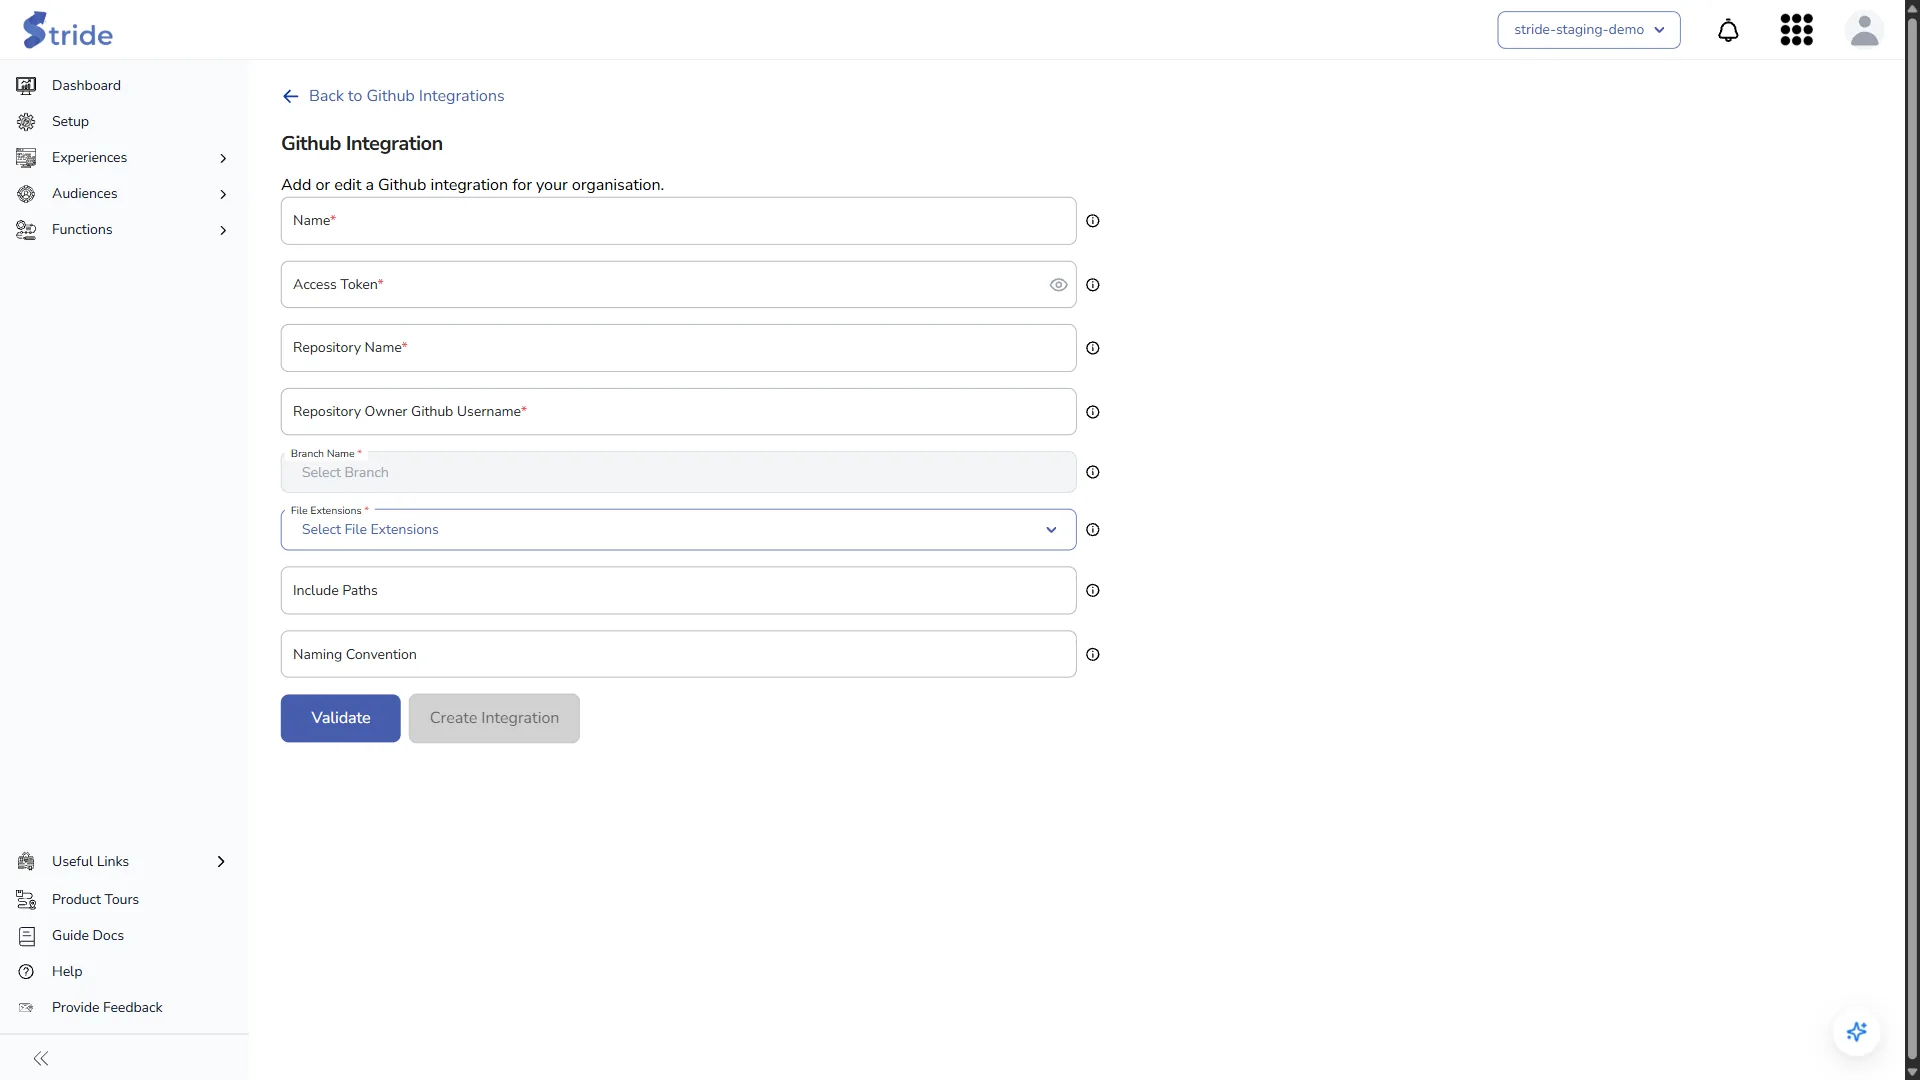Viewport: 1920px width, 1080px height.
Task: Click the Stride logo
Action: point(68,31)
